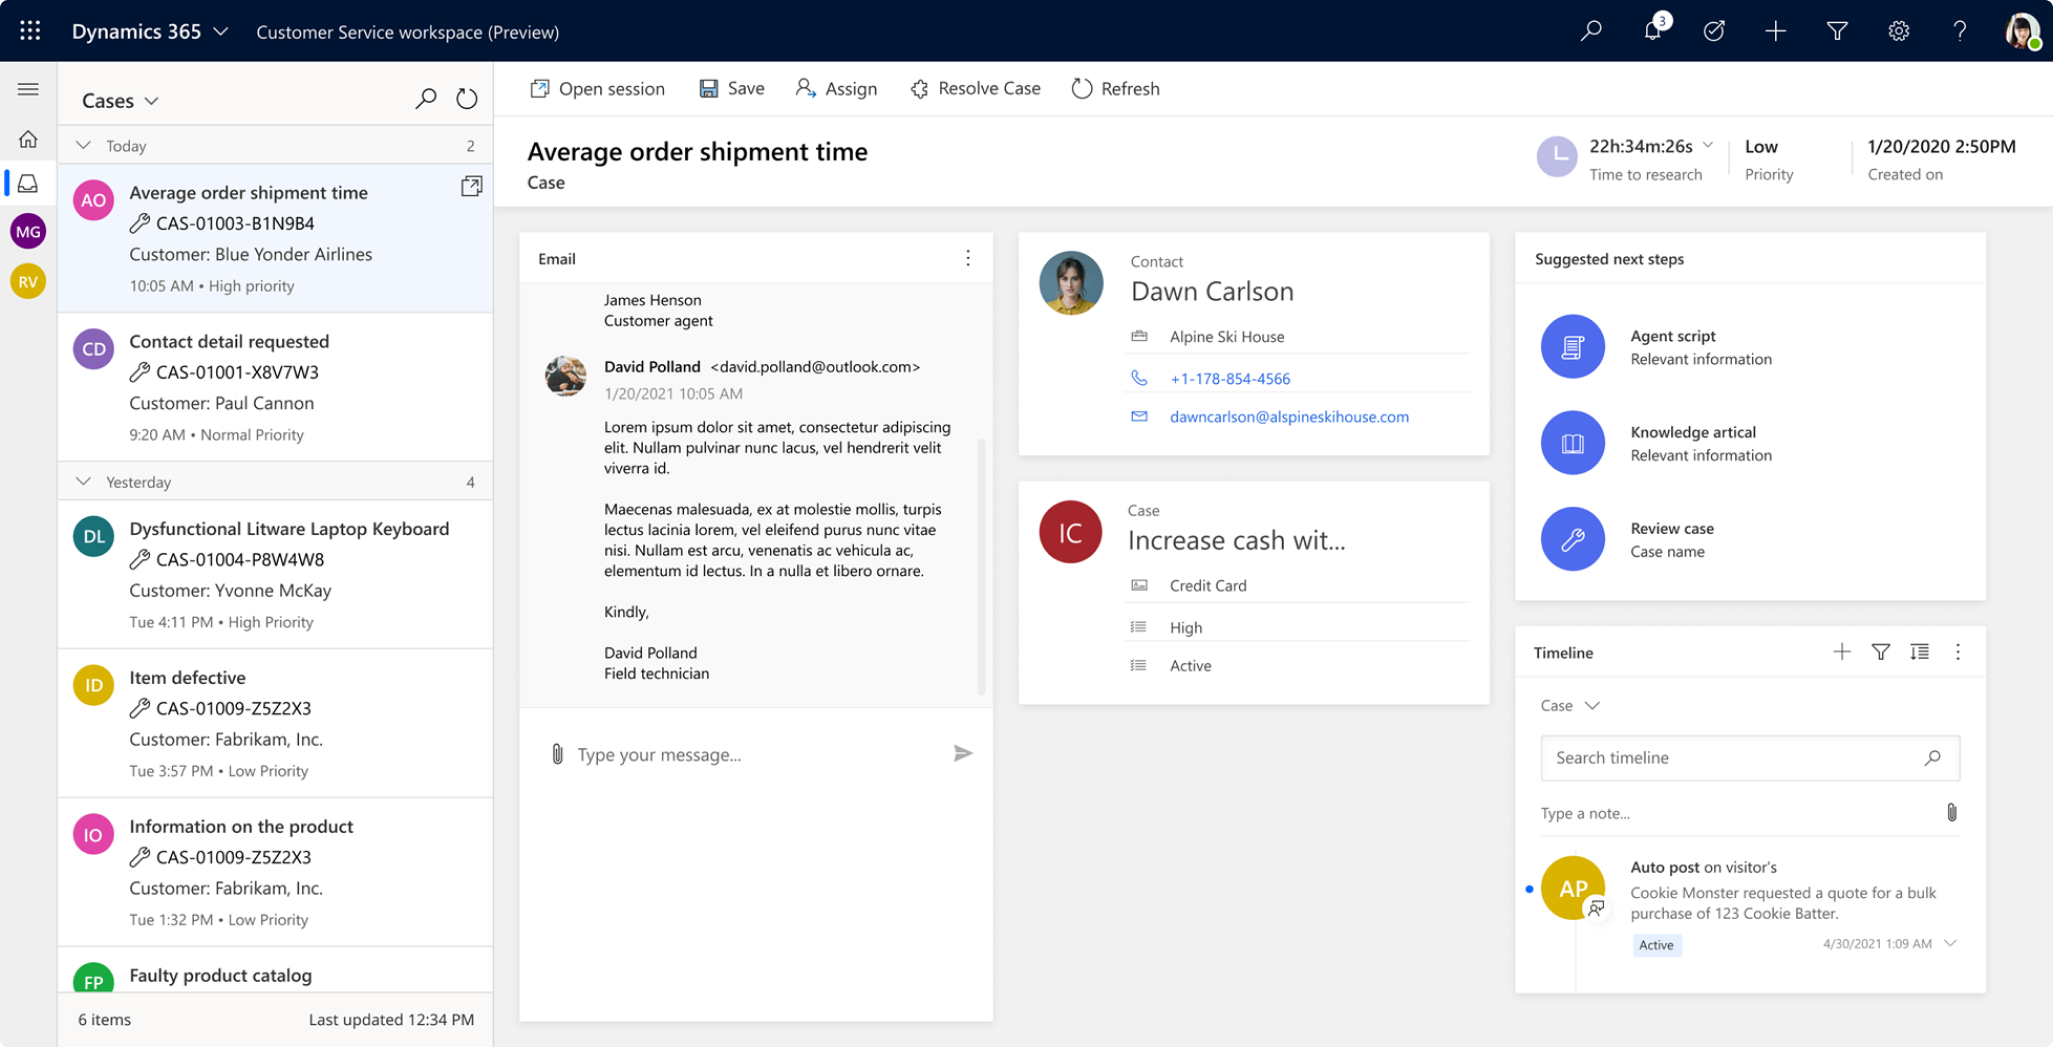
Task: Open the app launcher waffle icon
Action: (x=30, y=31)
